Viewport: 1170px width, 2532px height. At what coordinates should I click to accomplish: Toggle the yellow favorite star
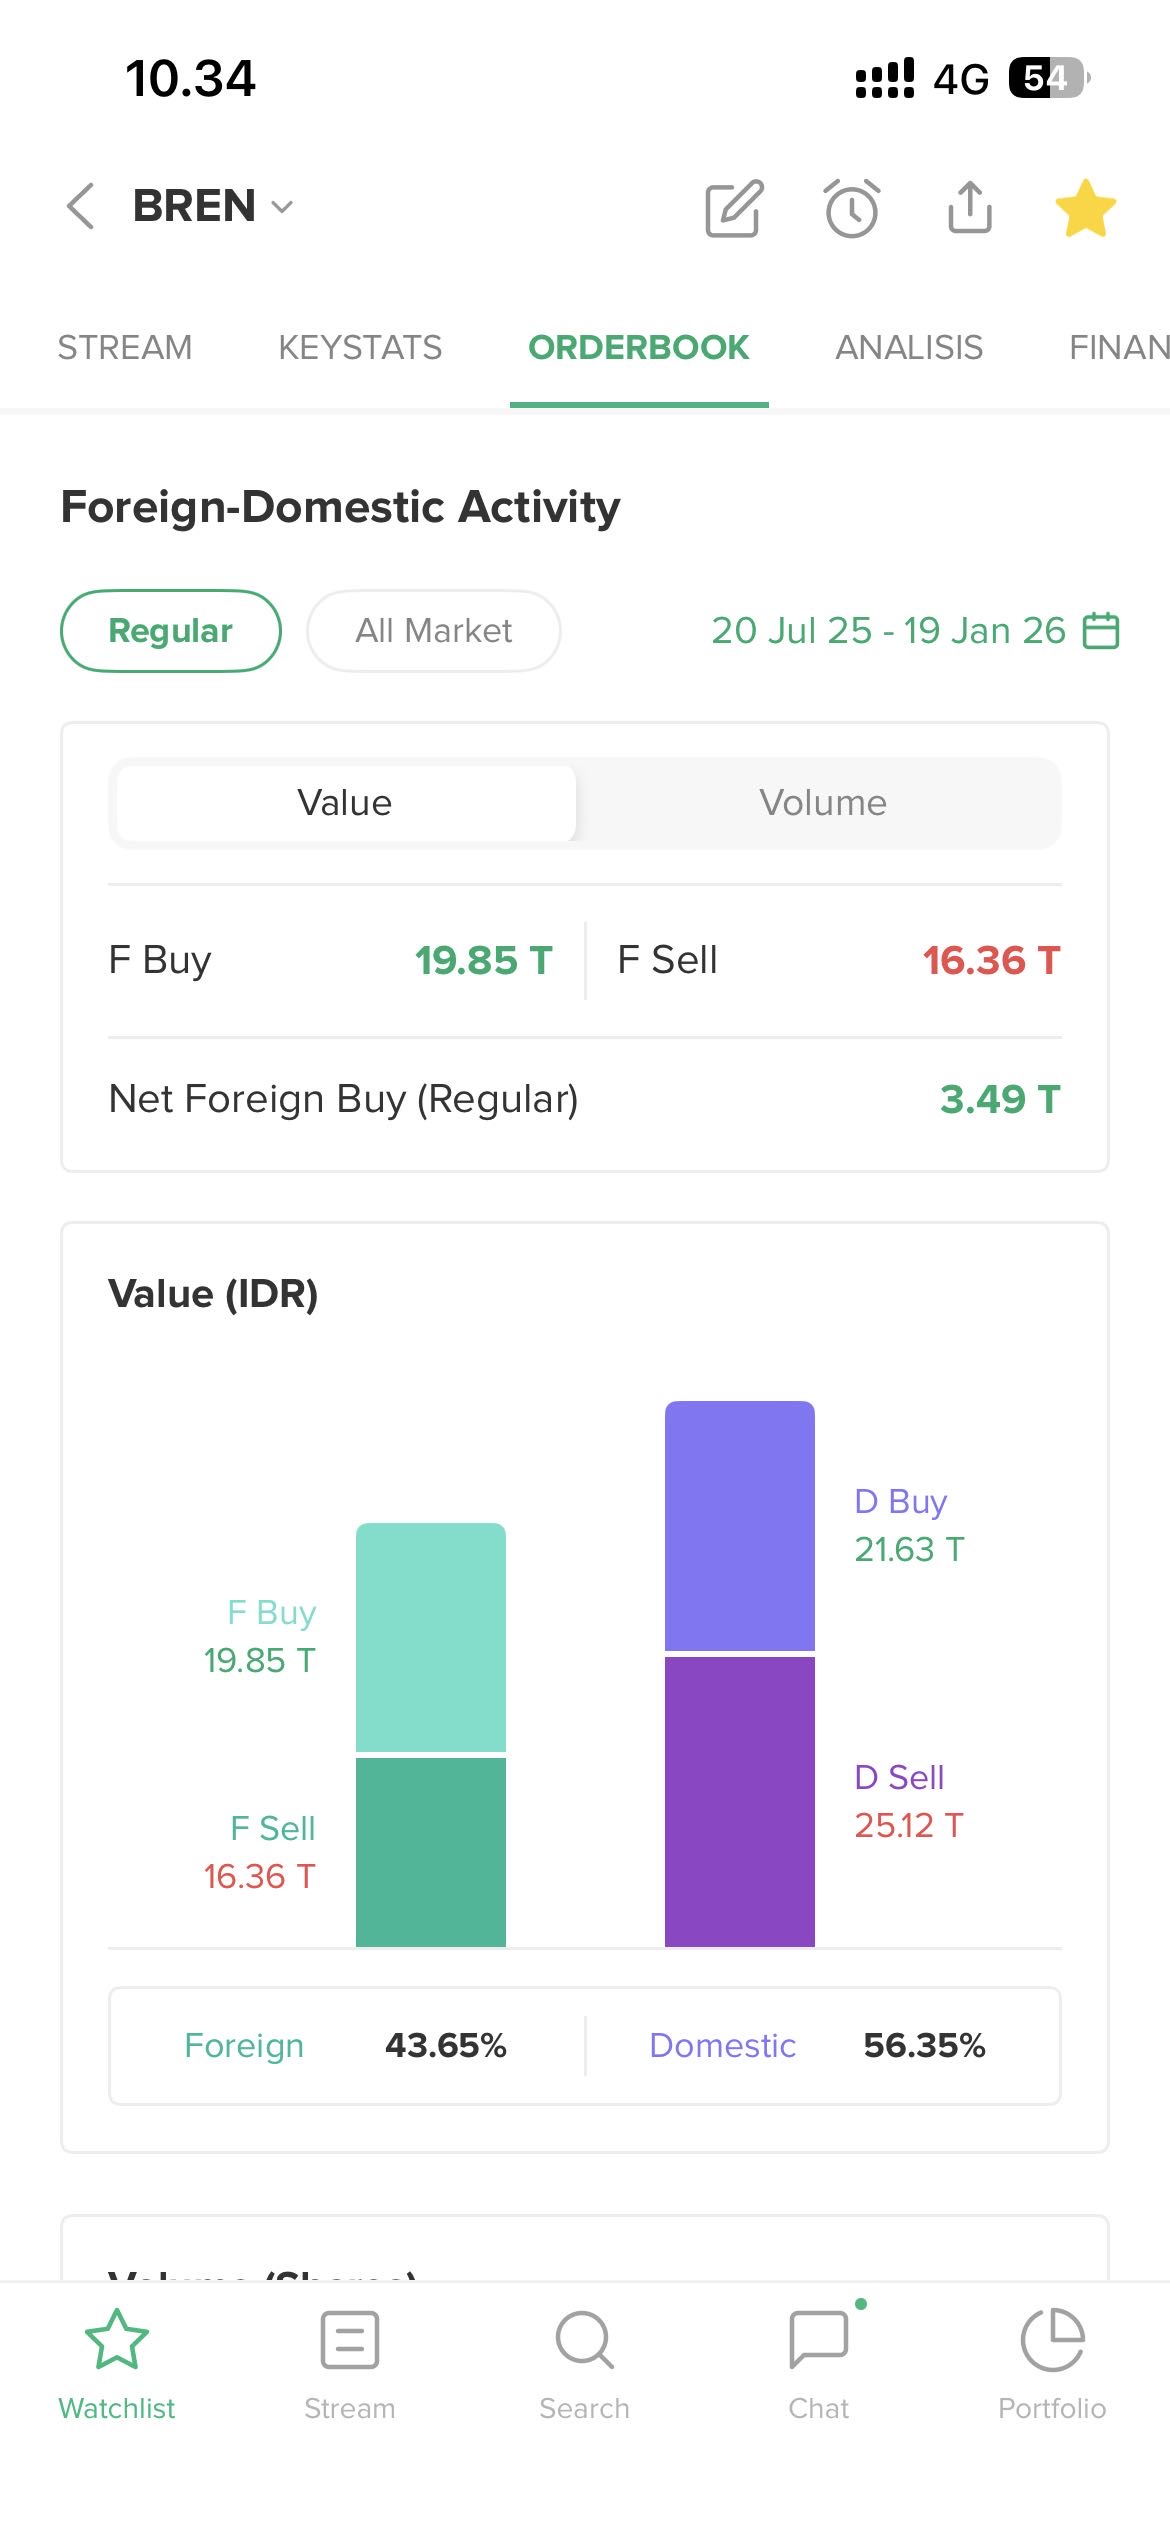coord(1085,209)
